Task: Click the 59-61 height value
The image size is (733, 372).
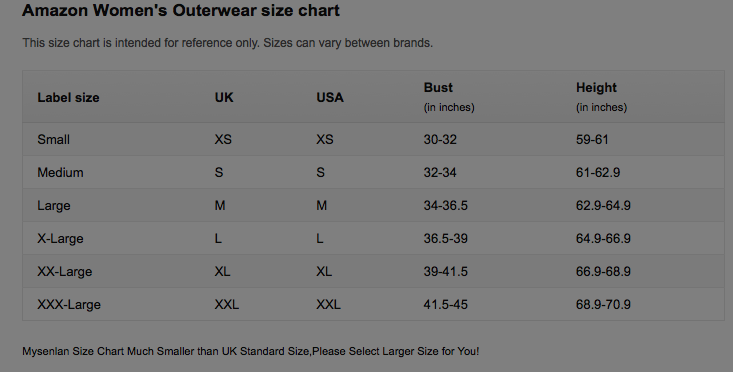Action: tap(592, 140)
